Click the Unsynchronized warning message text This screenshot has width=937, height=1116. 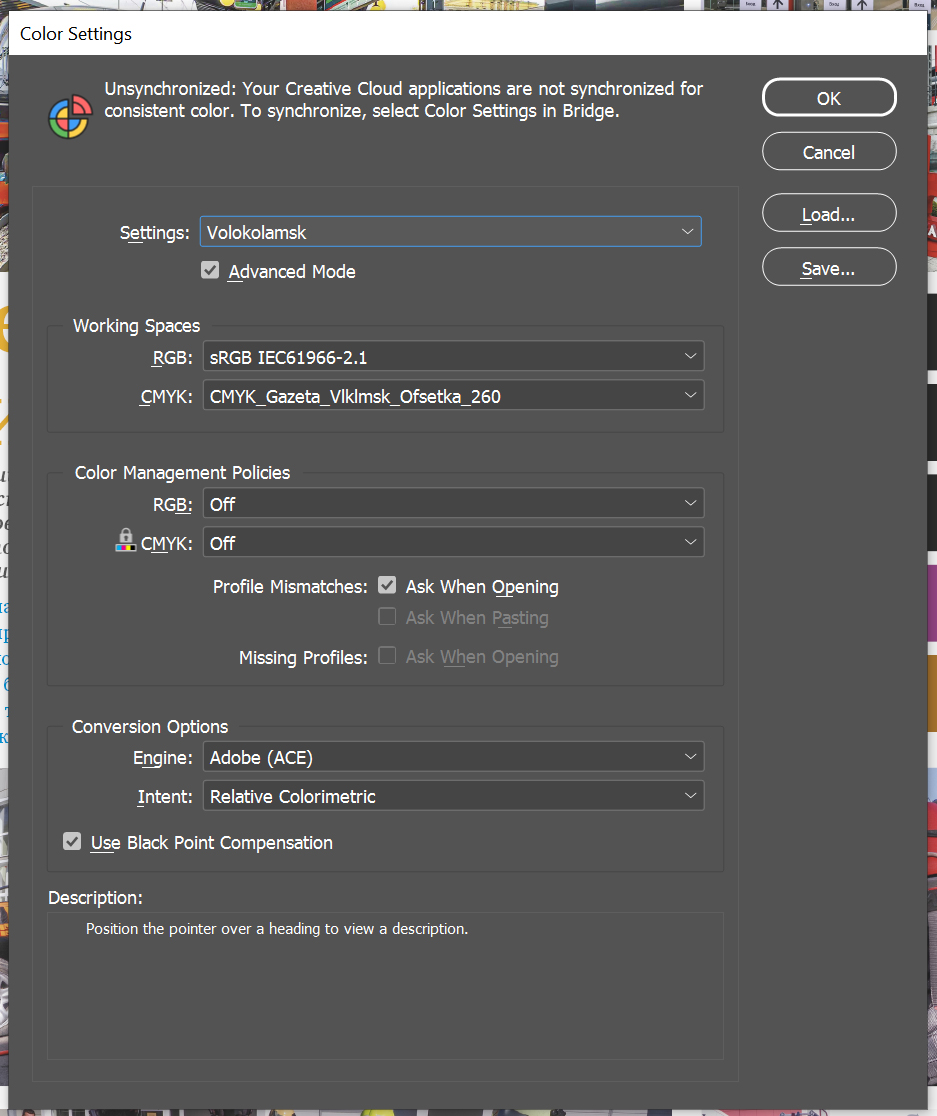403,100
